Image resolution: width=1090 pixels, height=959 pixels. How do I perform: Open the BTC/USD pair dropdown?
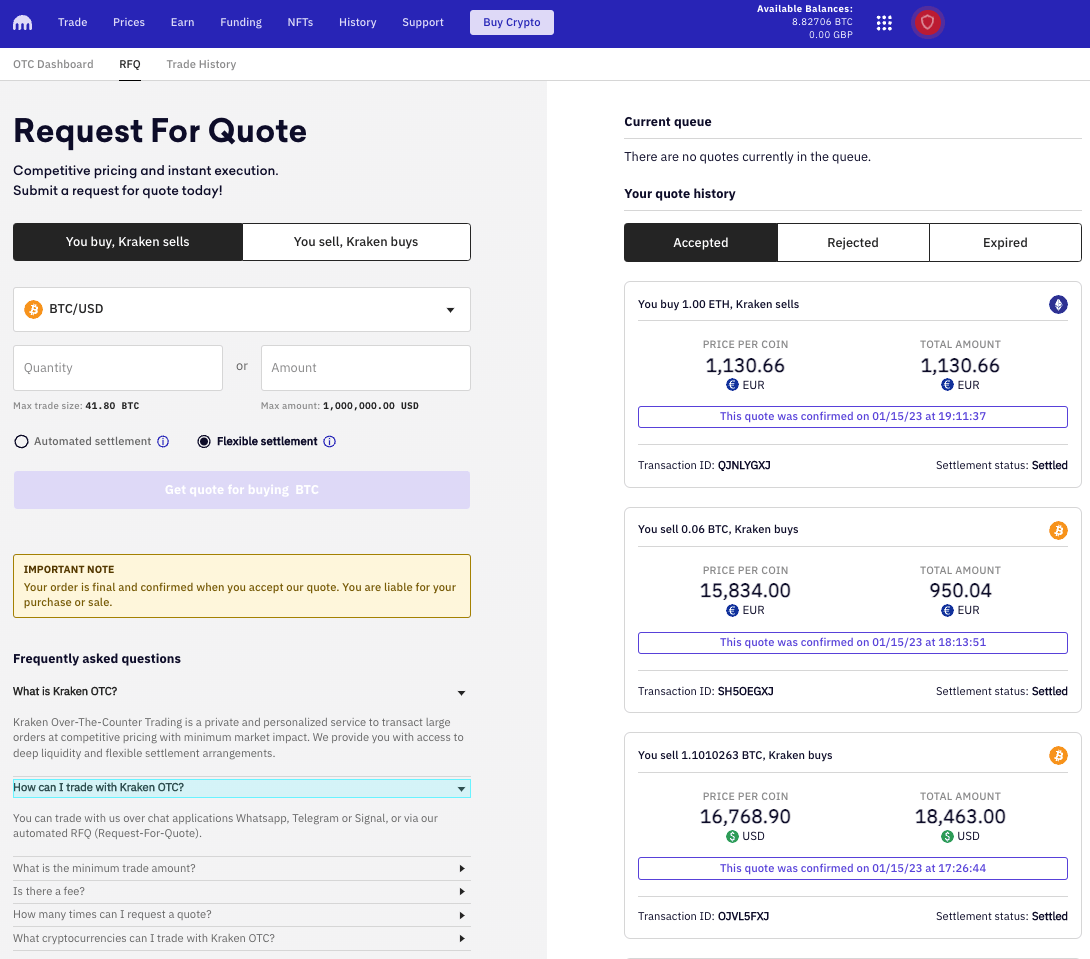click(x=242, y=310)
